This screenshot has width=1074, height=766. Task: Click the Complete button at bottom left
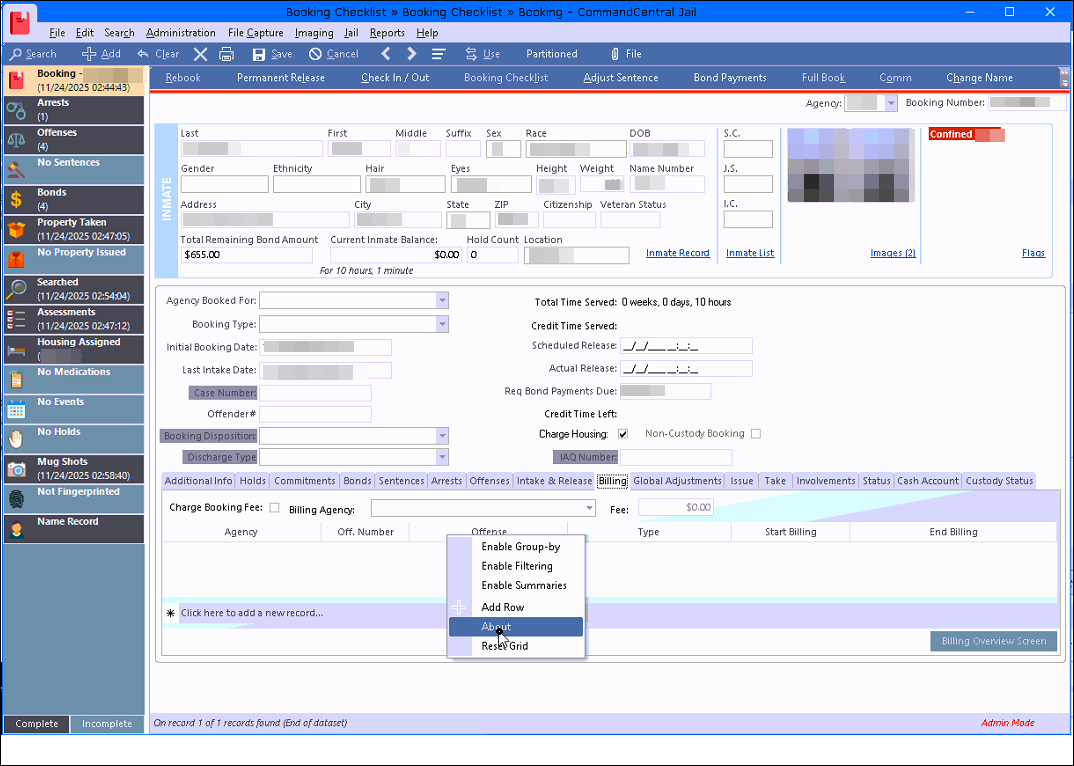click(36, 724)
